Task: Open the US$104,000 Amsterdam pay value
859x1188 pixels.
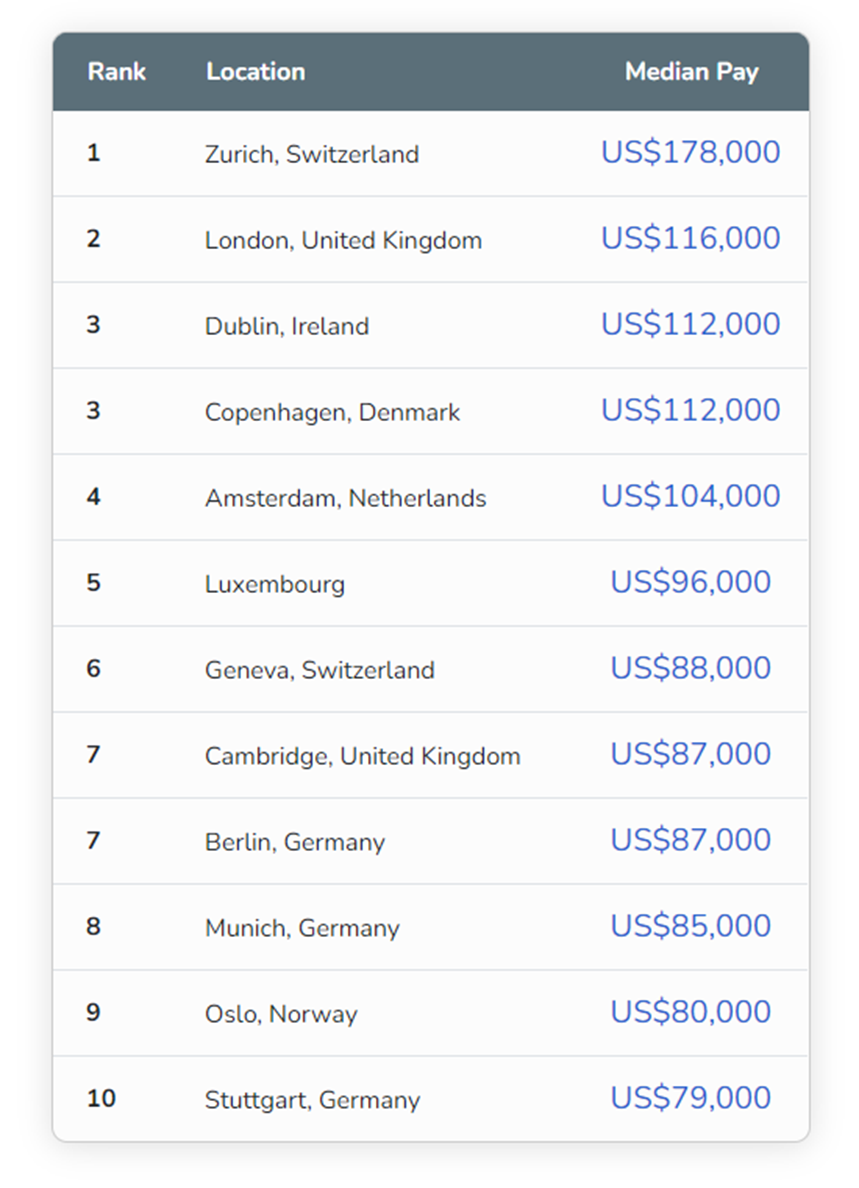Action: coord(690,496)
